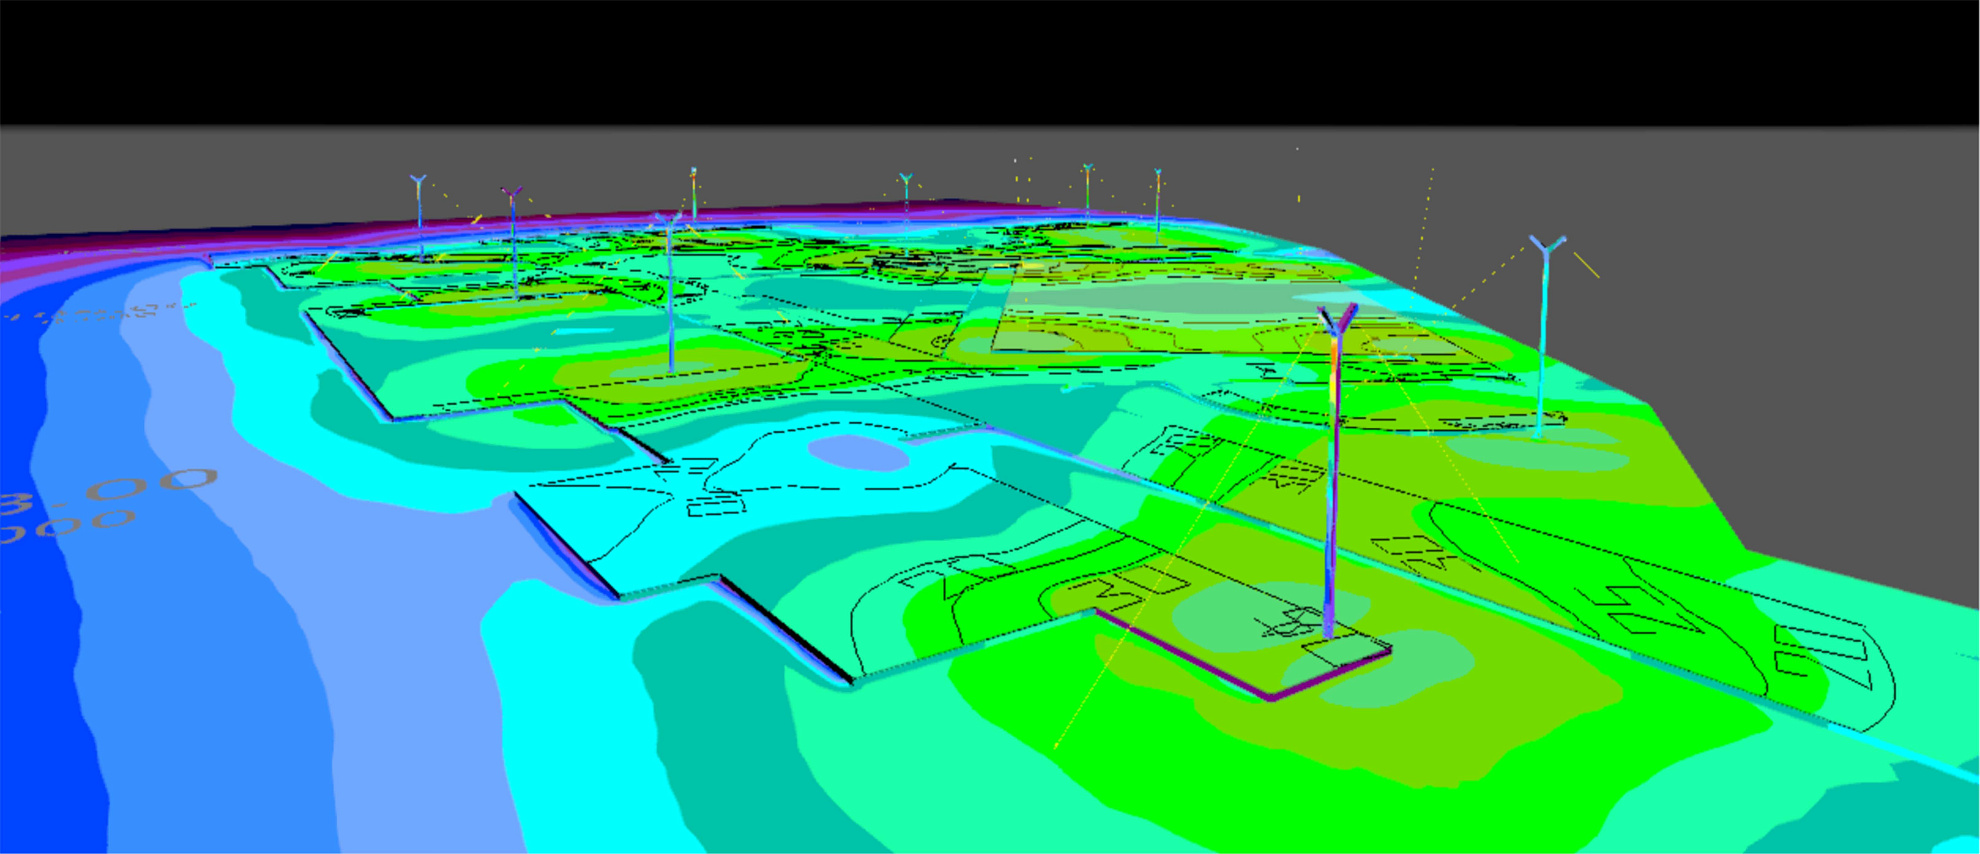Screen dimensions: 1980x854
Task: Select the purple-topped second turbine from left
Action: tap(512, 193)
